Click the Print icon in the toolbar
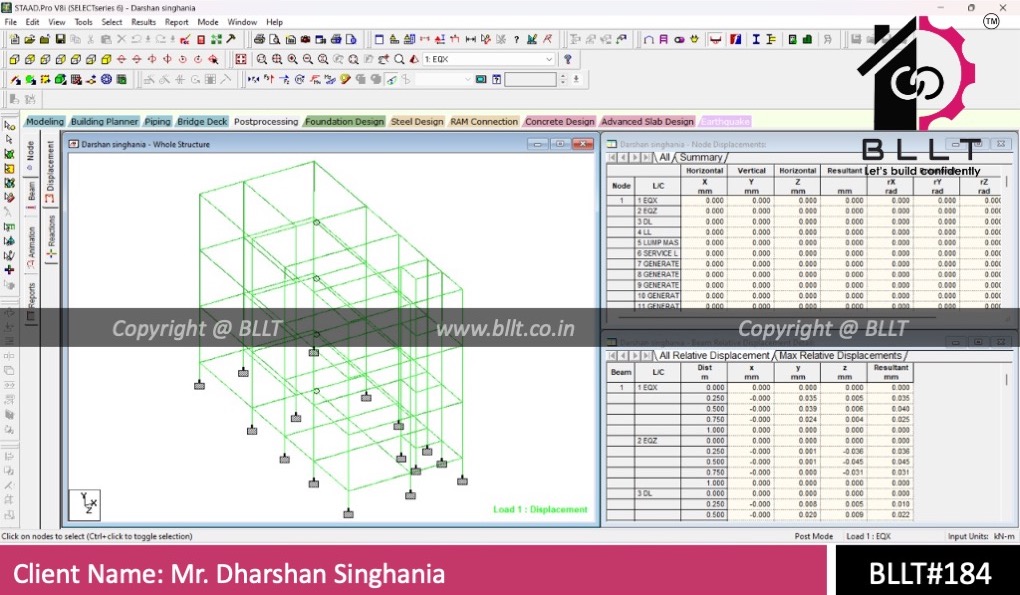 [x=259, y=39]
